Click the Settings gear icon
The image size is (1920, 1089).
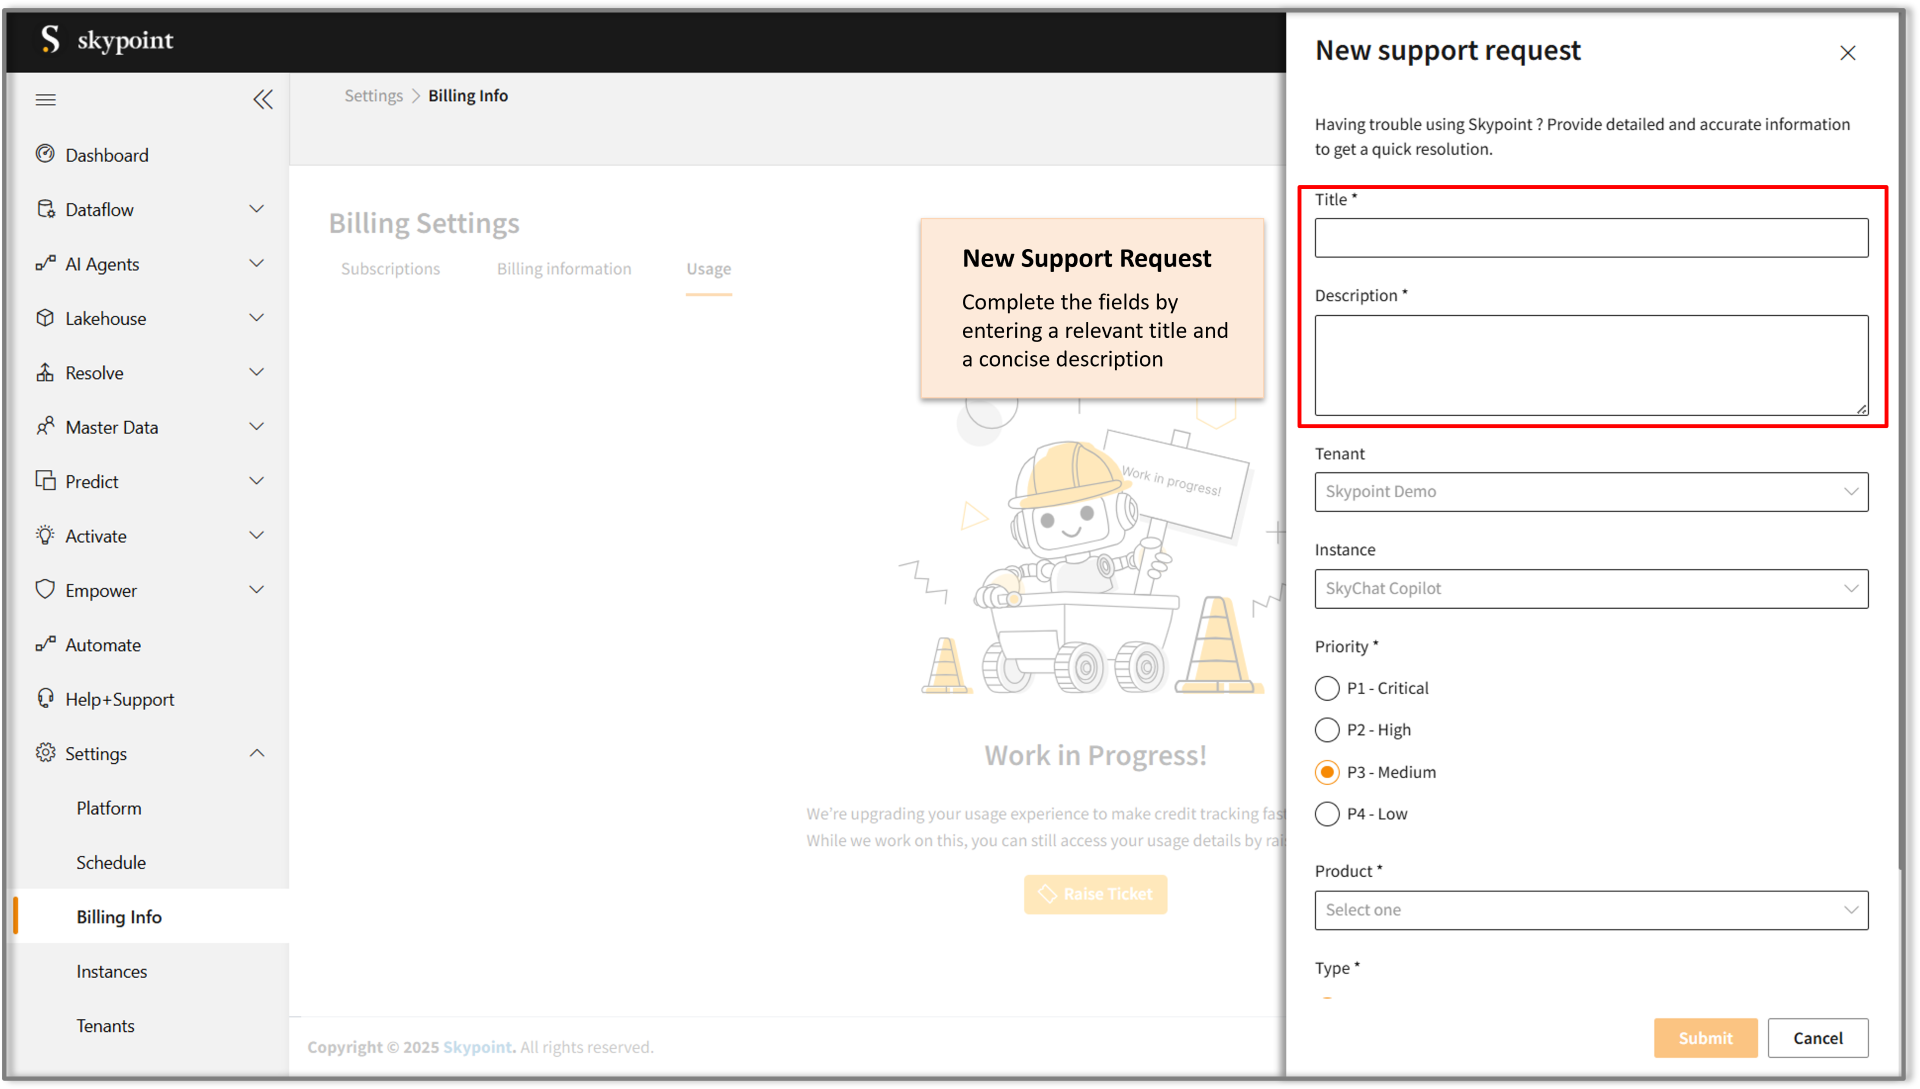click(45, 753)
